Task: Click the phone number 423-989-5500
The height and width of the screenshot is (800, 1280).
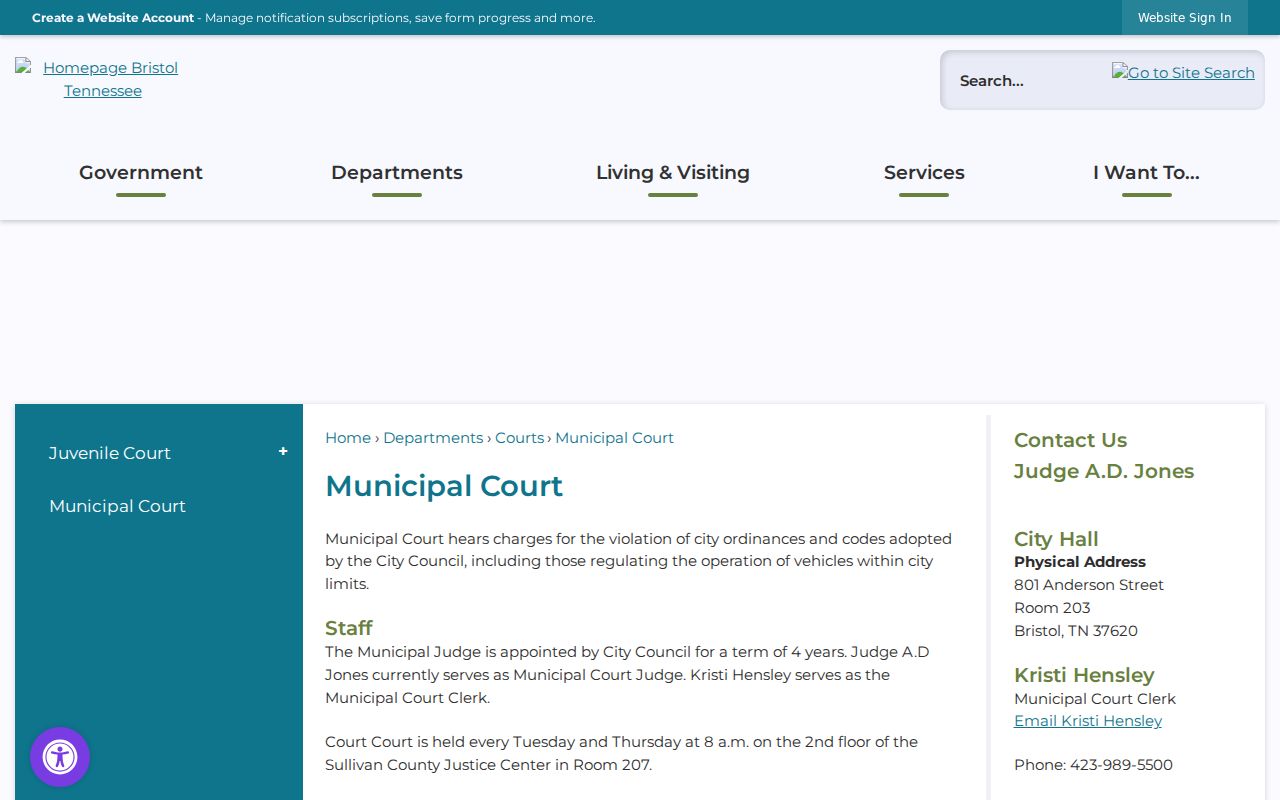Action: [x=1121, y=765]
